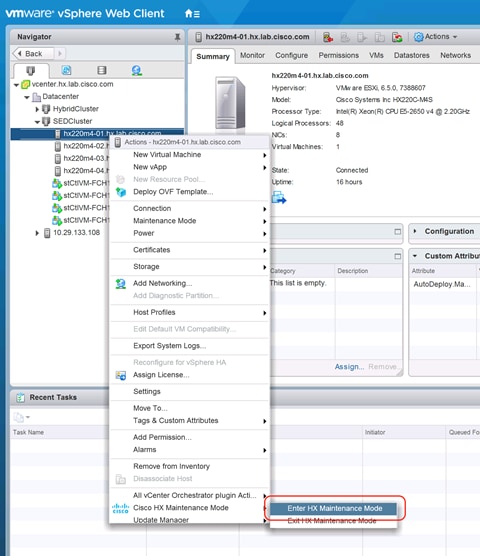Viewport: 480px width, 556px height.
Task: Click the vcenter.hx.lab.cisco.com vCenter icon
Action: 26,84
